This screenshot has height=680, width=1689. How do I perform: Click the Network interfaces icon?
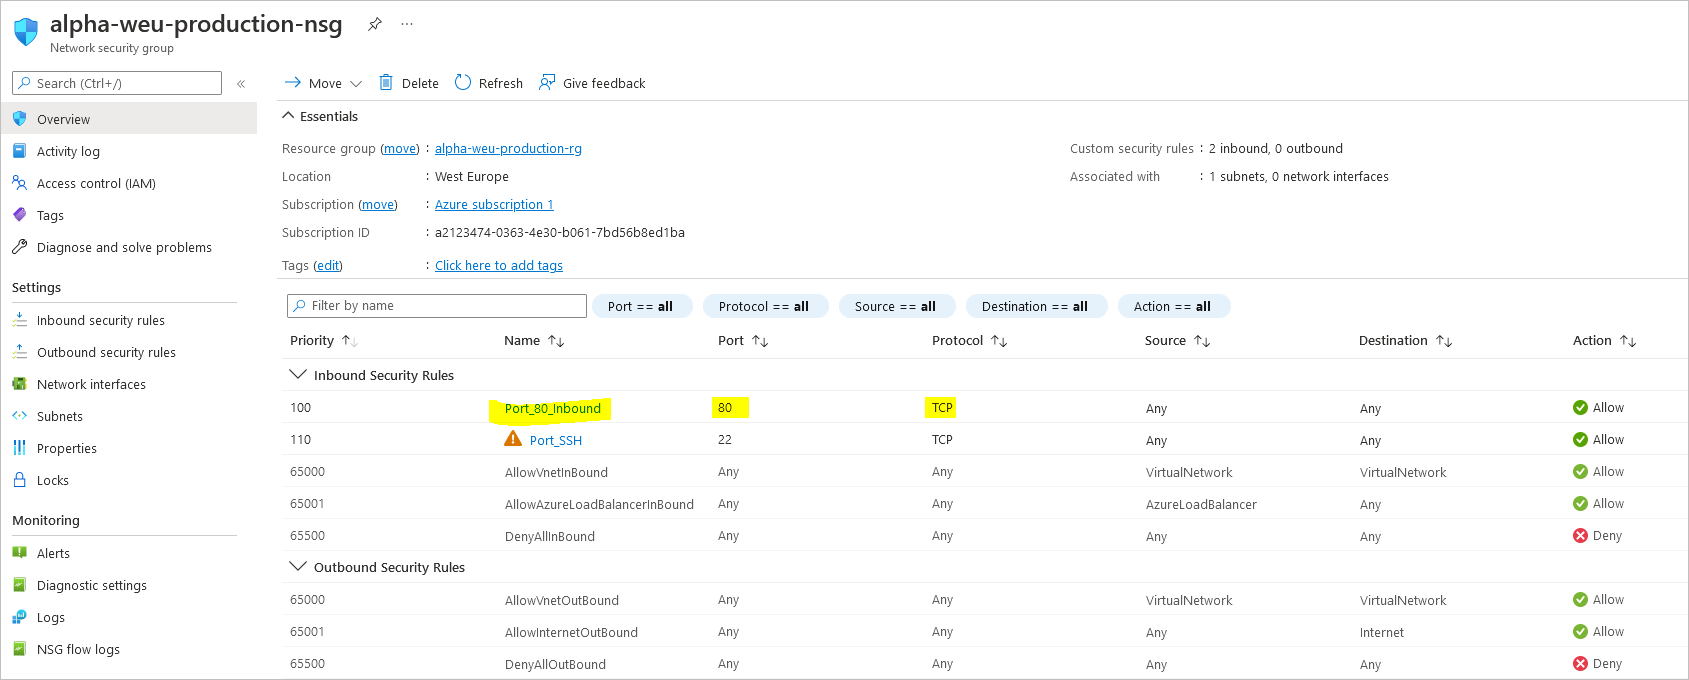[x=20, y=384]
